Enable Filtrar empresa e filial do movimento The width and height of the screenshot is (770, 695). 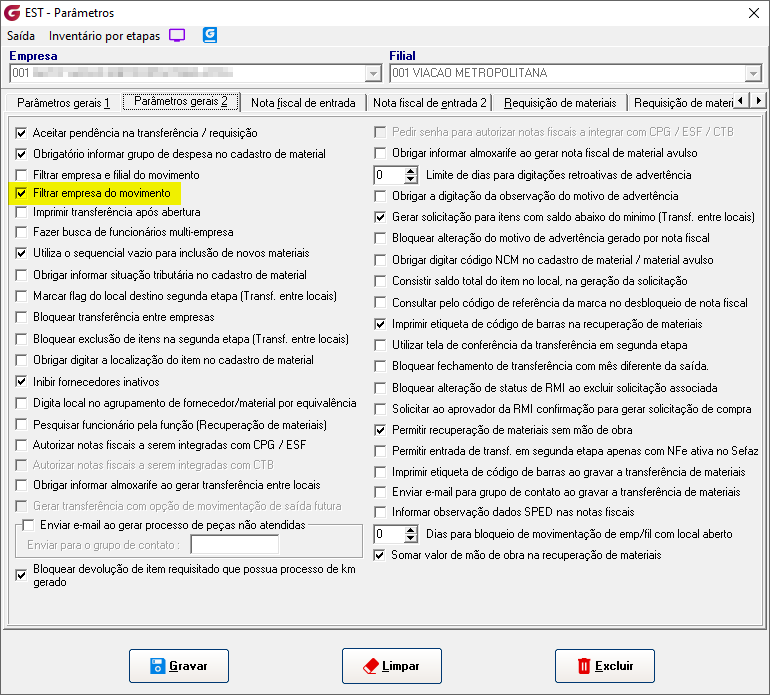(x=21, y=175)
